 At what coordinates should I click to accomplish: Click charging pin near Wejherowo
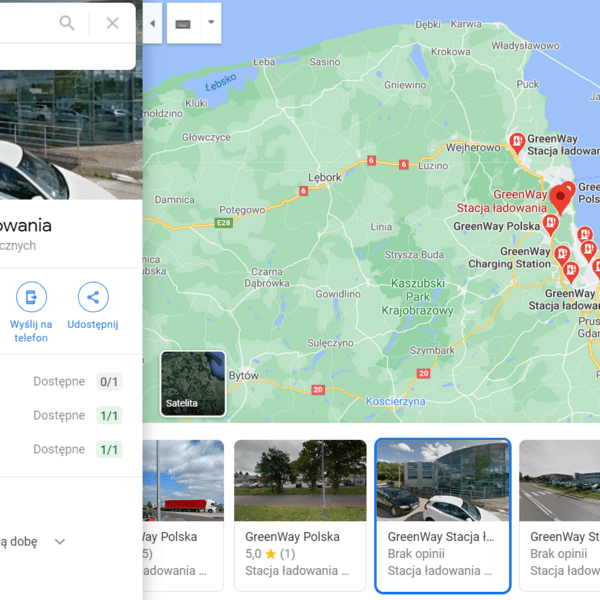517,143
